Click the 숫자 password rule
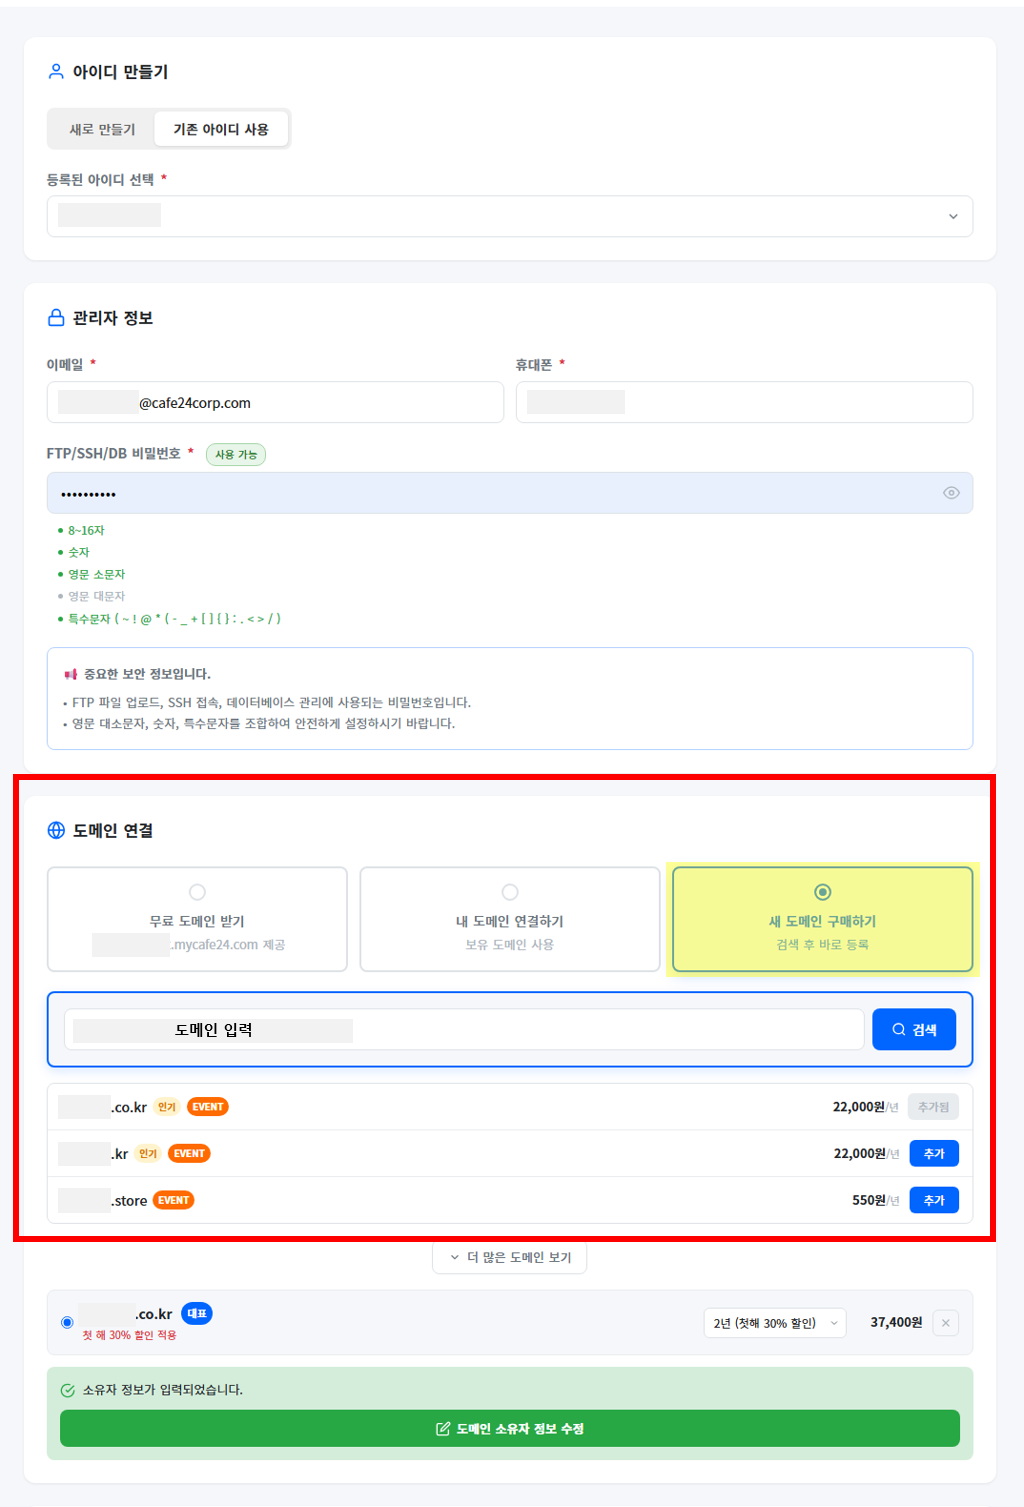The image size is (1024, 1507). point(79,552)
